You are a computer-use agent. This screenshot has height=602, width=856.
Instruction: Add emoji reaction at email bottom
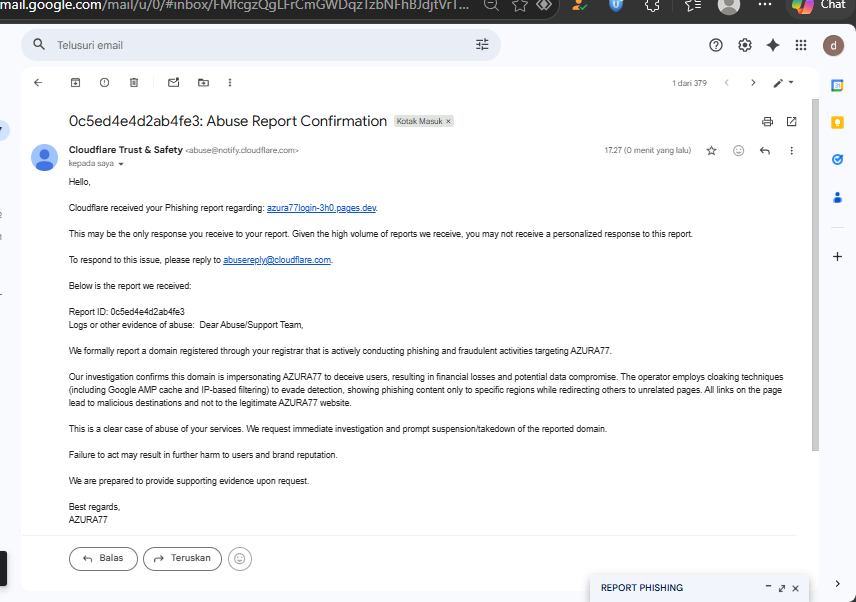point(240,558)
